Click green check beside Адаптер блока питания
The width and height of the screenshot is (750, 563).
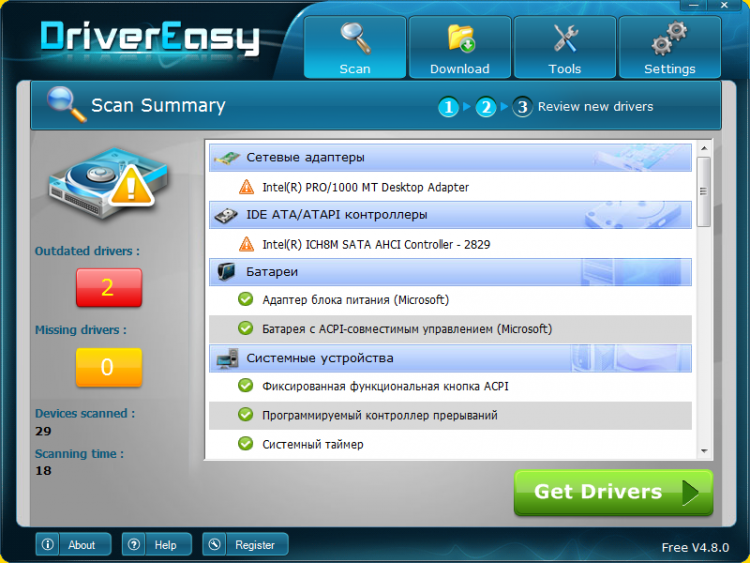point(246,299)
